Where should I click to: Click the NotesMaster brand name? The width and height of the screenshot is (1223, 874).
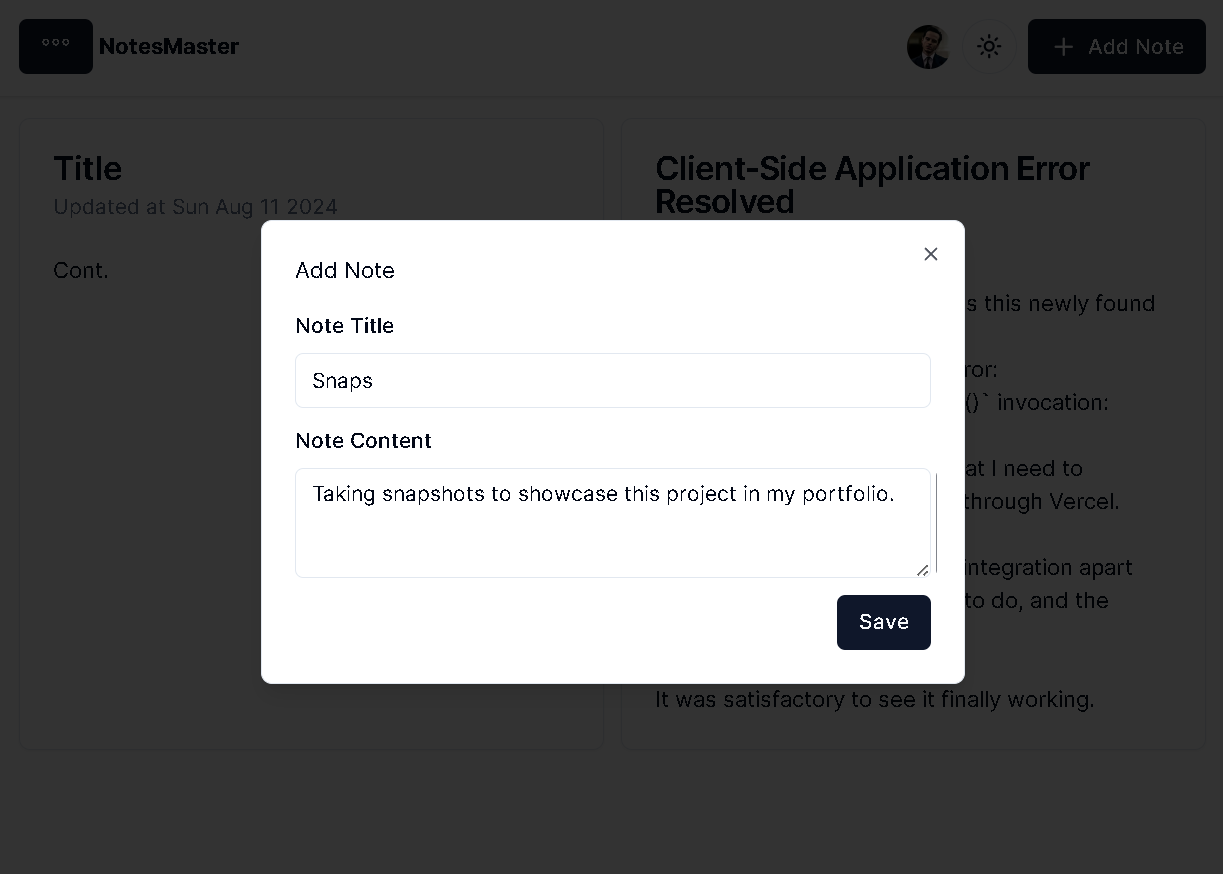click(x=169, y=46)
